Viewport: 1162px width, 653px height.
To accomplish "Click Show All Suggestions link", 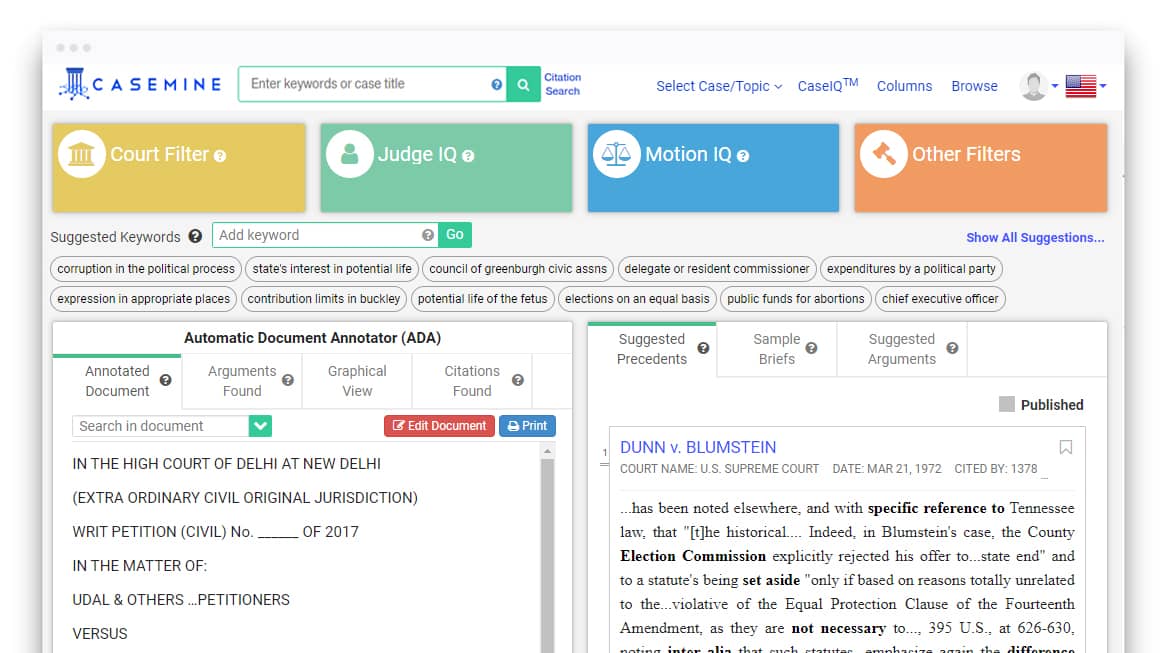I will [1034, 238].
